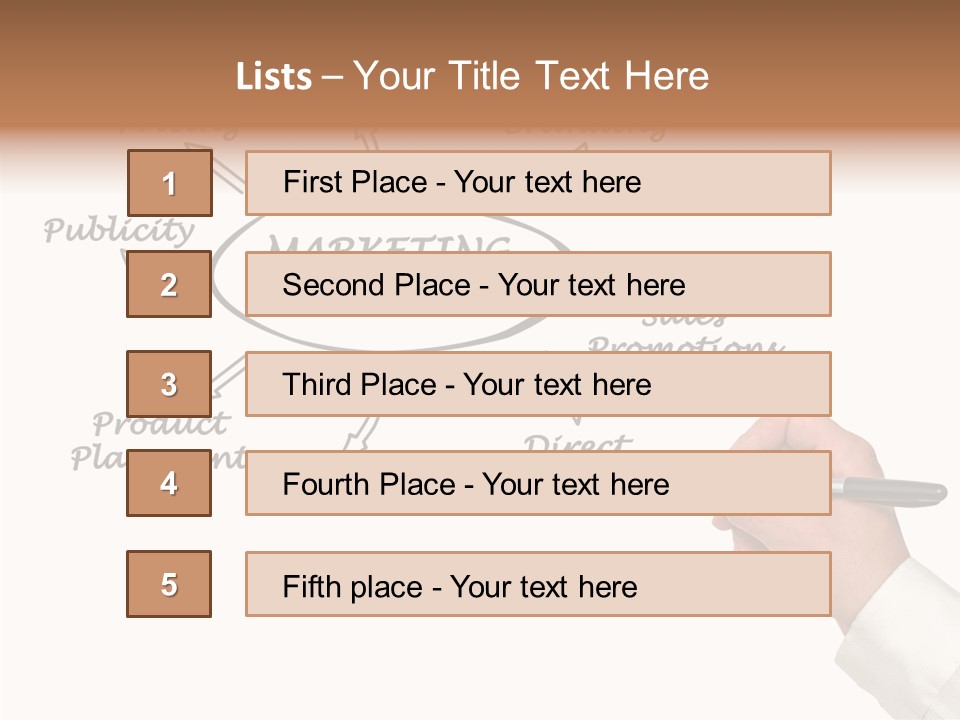960x720 pixels.
Task: Click the MARKETING word in the oval
Action: coord(390,243)
